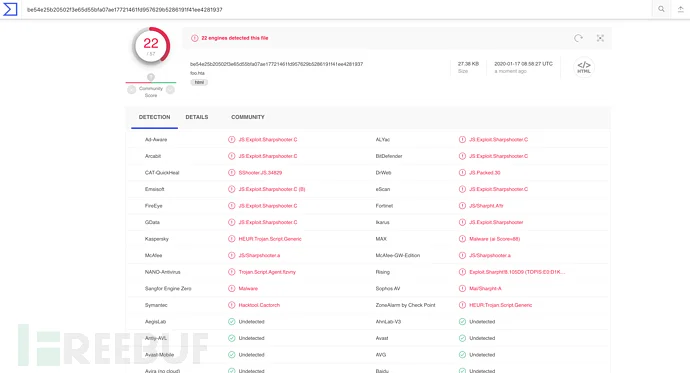Switch to the DETAILS tab

(197, 117)
